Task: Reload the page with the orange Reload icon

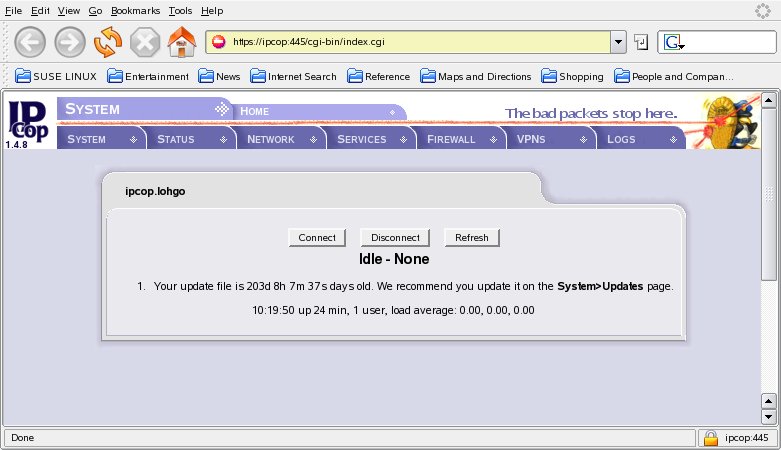Action: 107,42
